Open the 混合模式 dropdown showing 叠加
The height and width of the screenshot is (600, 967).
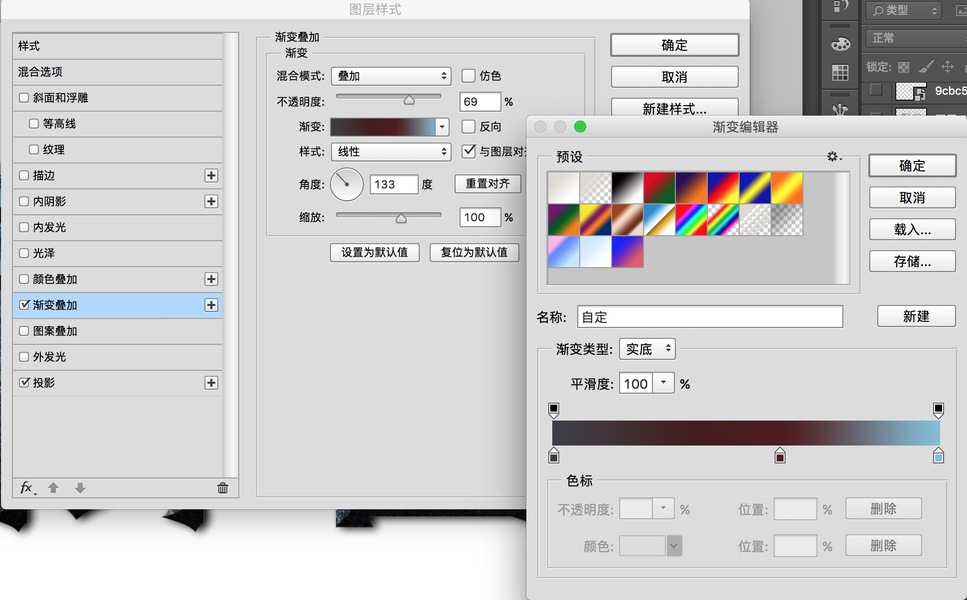pyautogui.click(x=391, y=76)
